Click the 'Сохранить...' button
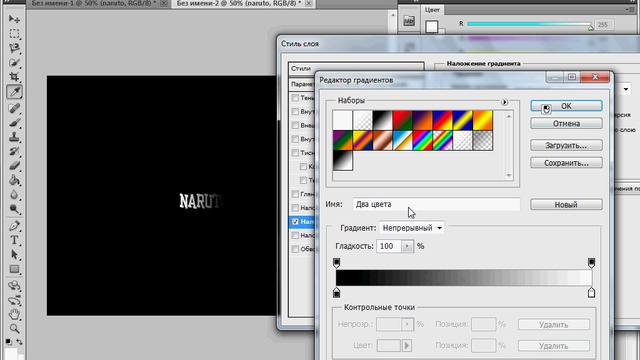The width and height of the screenshot is (640, 360). [566, 163]
